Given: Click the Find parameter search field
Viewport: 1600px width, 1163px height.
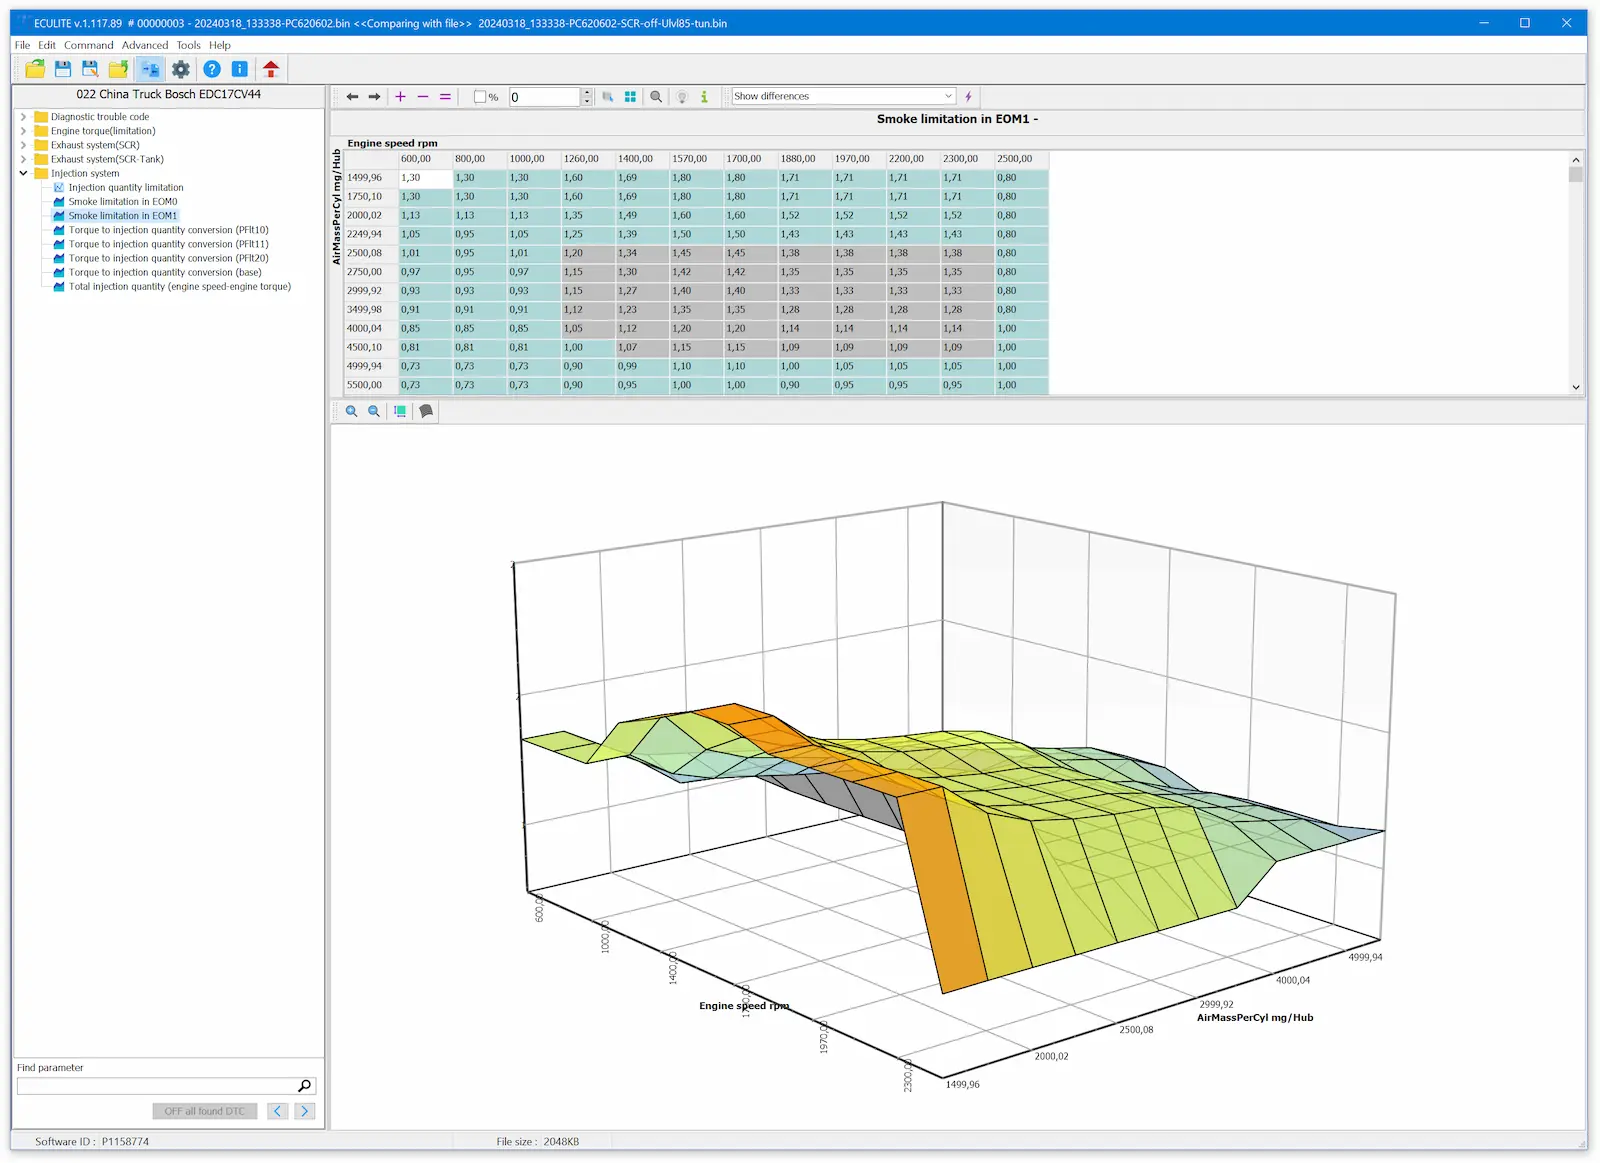Looking at the screenshot, I should click(157, 1086).
